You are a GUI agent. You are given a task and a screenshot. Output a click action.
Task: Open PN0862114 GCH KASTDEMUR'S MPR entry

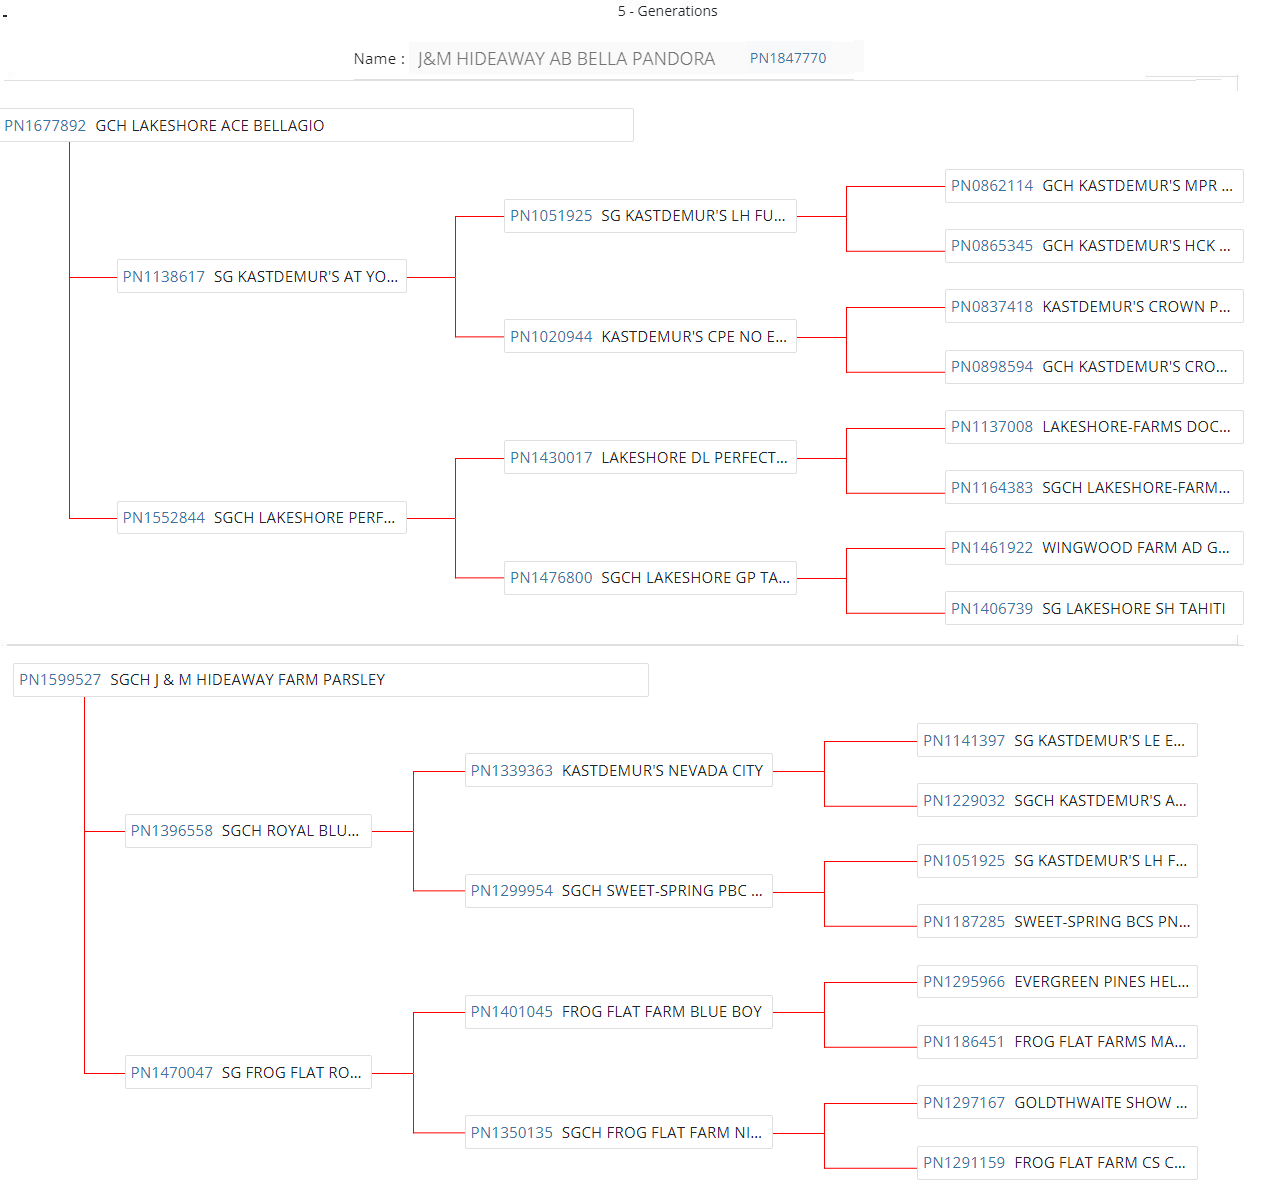pyautogui.click(x=1092, y=186)
